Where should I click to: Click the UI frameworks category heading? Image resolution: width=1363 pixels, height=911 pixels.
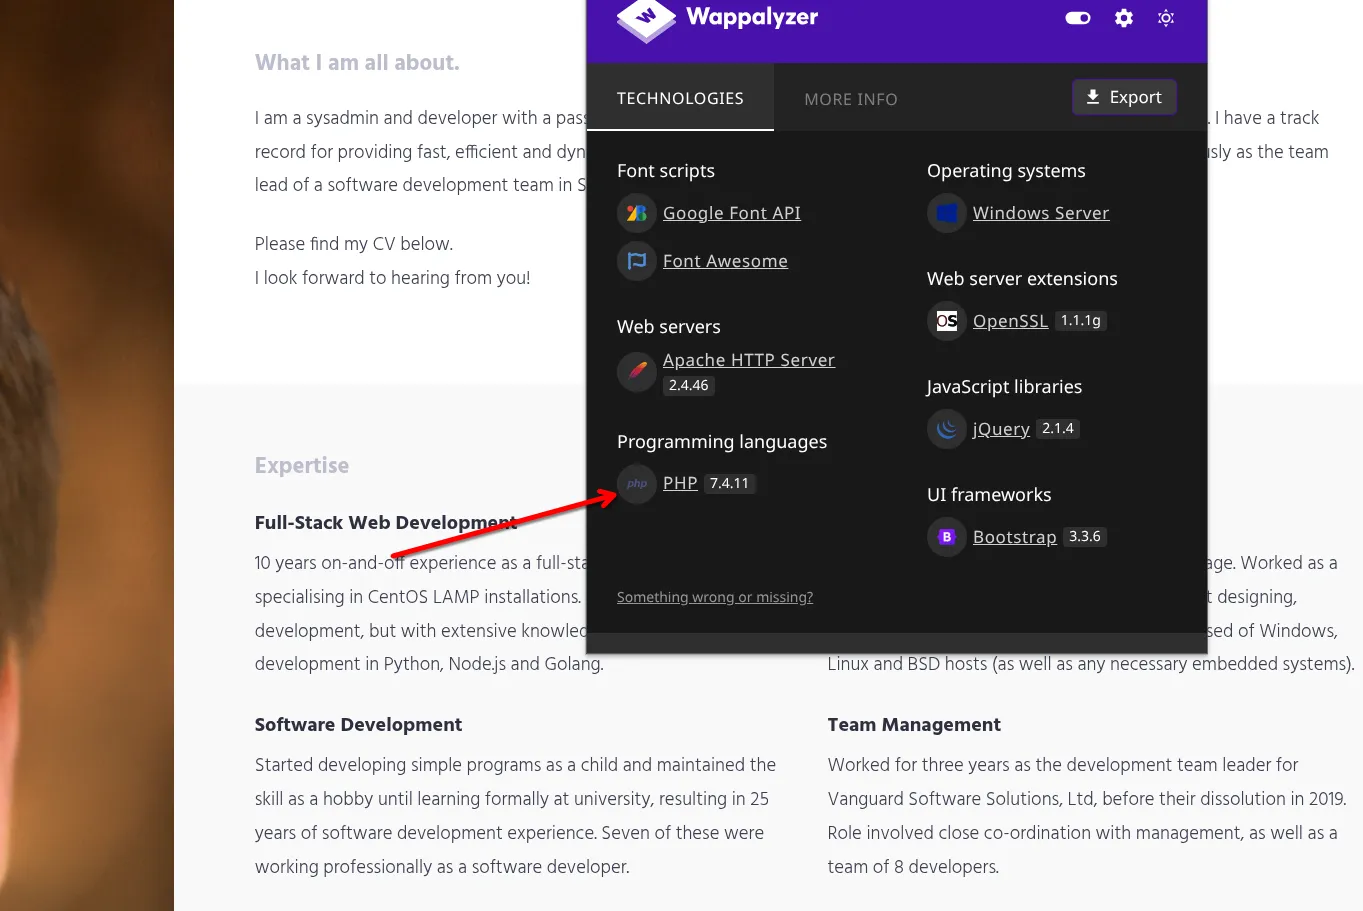[989, 495]
